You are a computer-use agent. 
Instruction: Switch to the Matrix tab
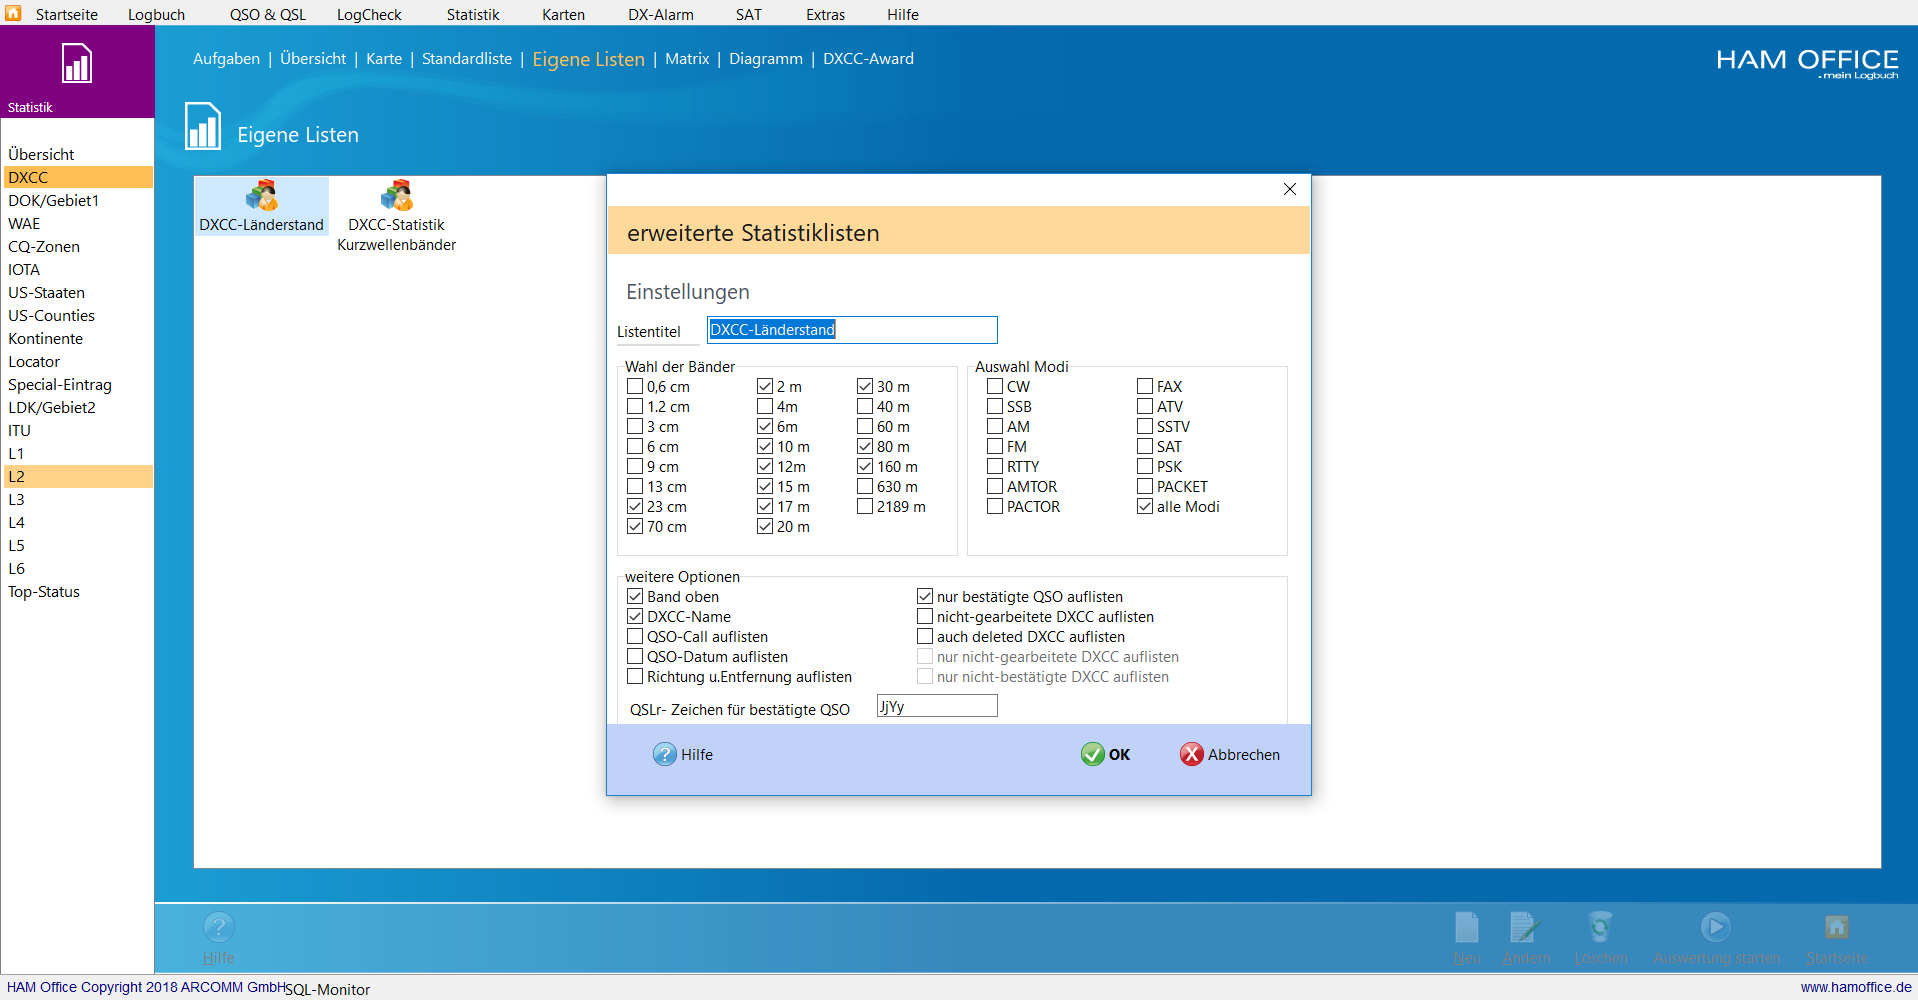coord(687,59)
